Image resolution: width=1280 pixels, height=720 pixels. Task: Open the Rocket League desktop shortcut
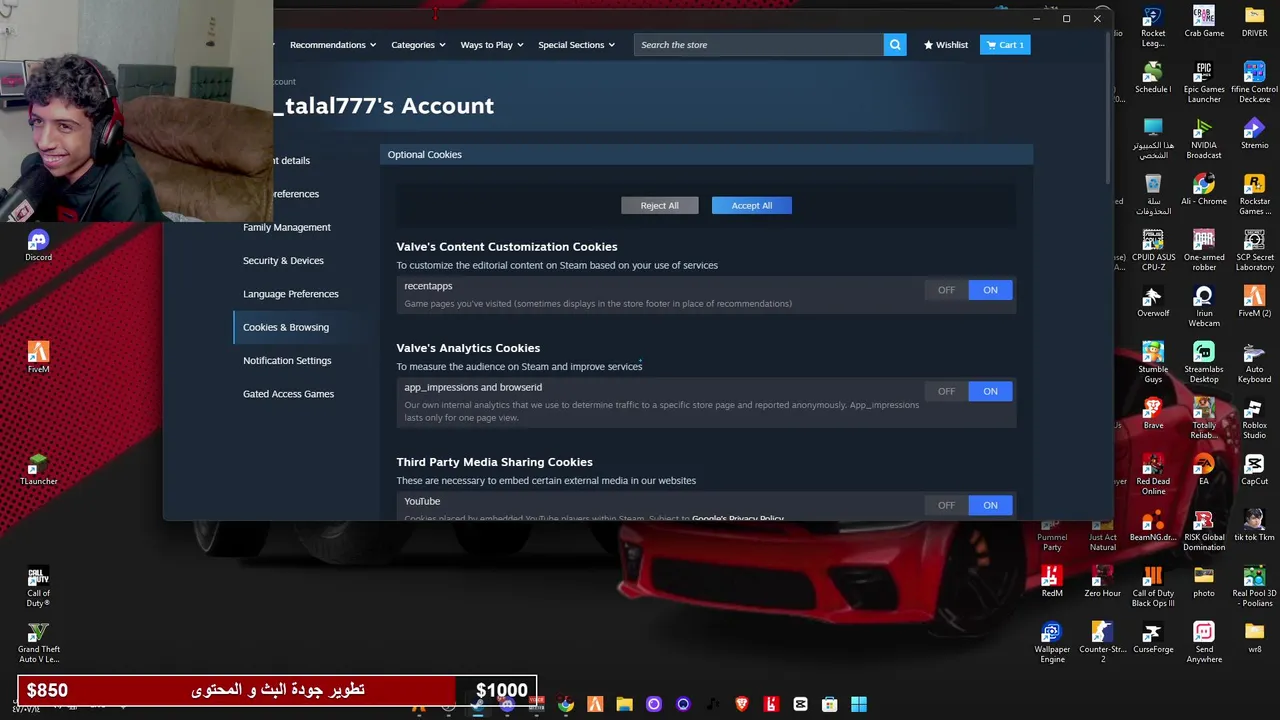[x=1153, y=27]
